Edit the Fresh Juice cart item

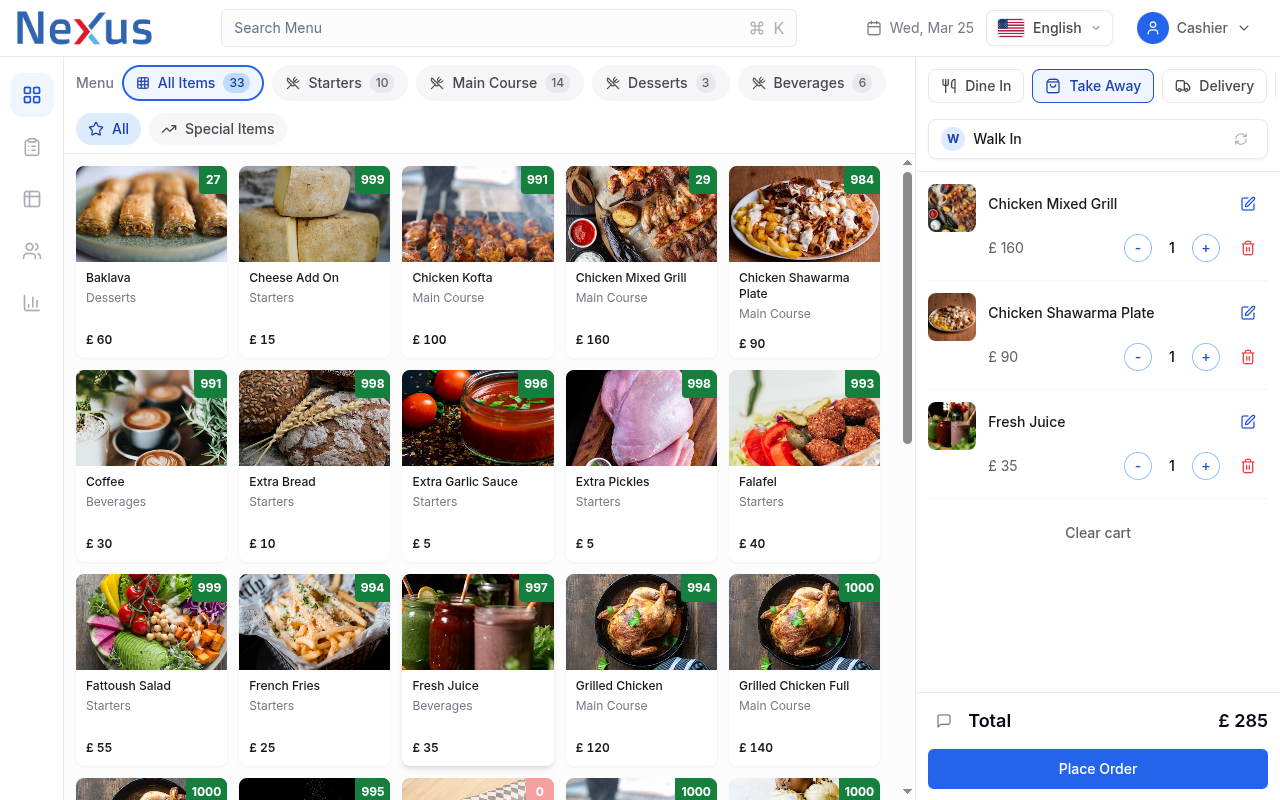tap(1248, 422)
